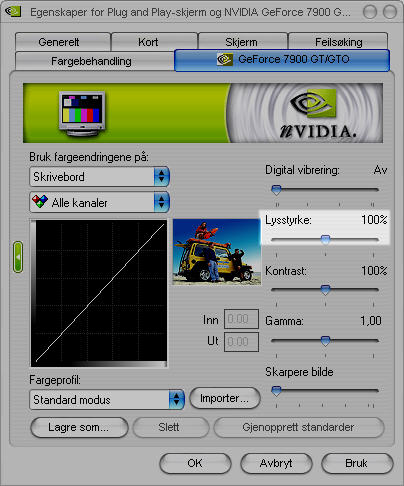This screenshot has height=486, width=404.
Task: Switch to the Fargebehandling tab
Action: 91,61
